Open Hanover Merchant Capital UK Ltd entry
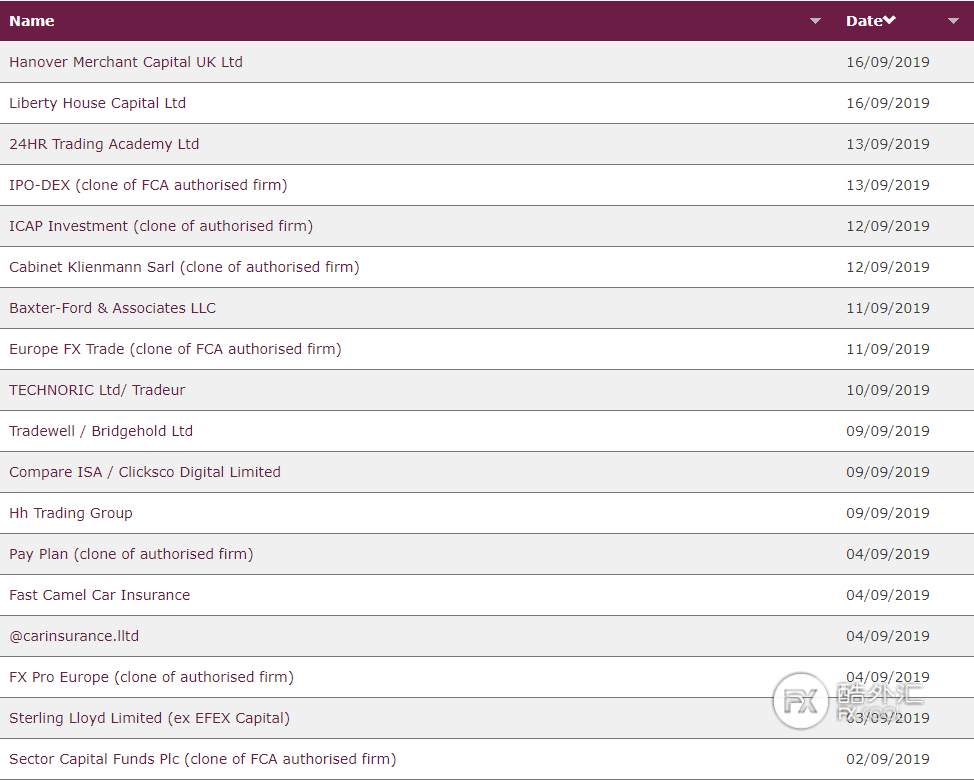The image size is (974, 780). coord(126,62)
